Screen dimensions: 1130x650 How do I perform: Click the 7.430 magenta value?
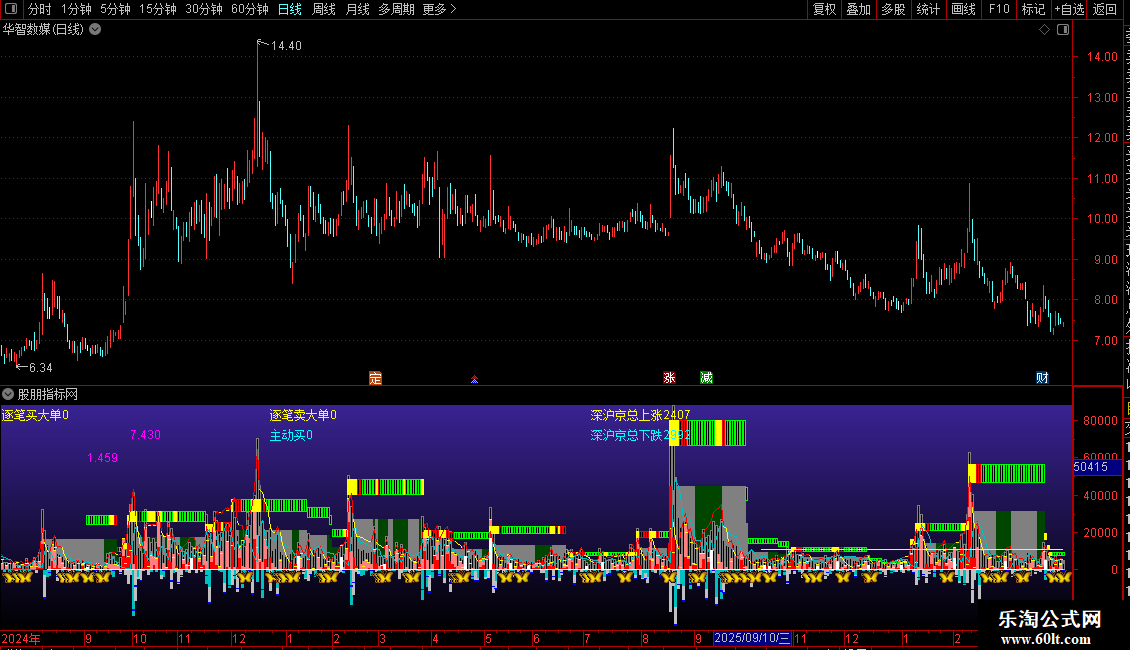coord(145,435)
